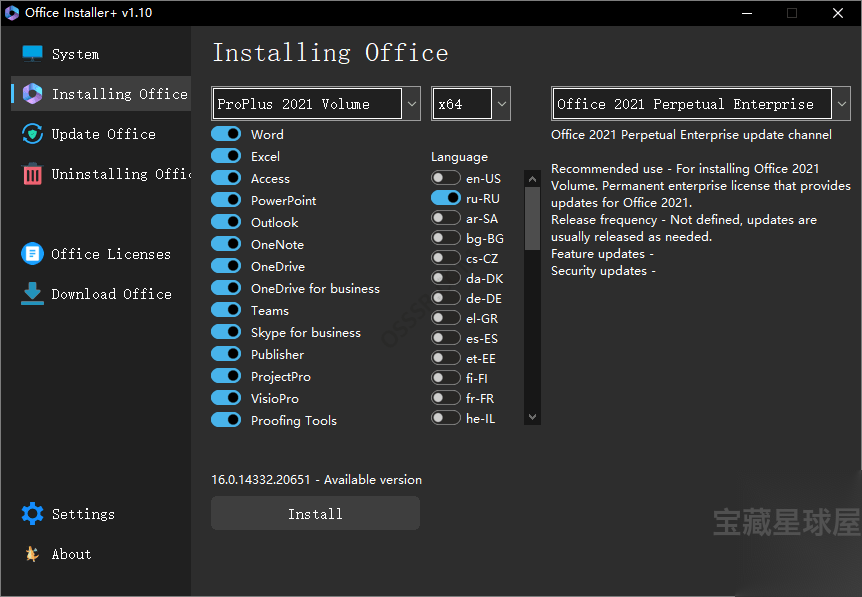Enable da-DK language switch
The height and width of the screenshot is (597, 862).
446,278
